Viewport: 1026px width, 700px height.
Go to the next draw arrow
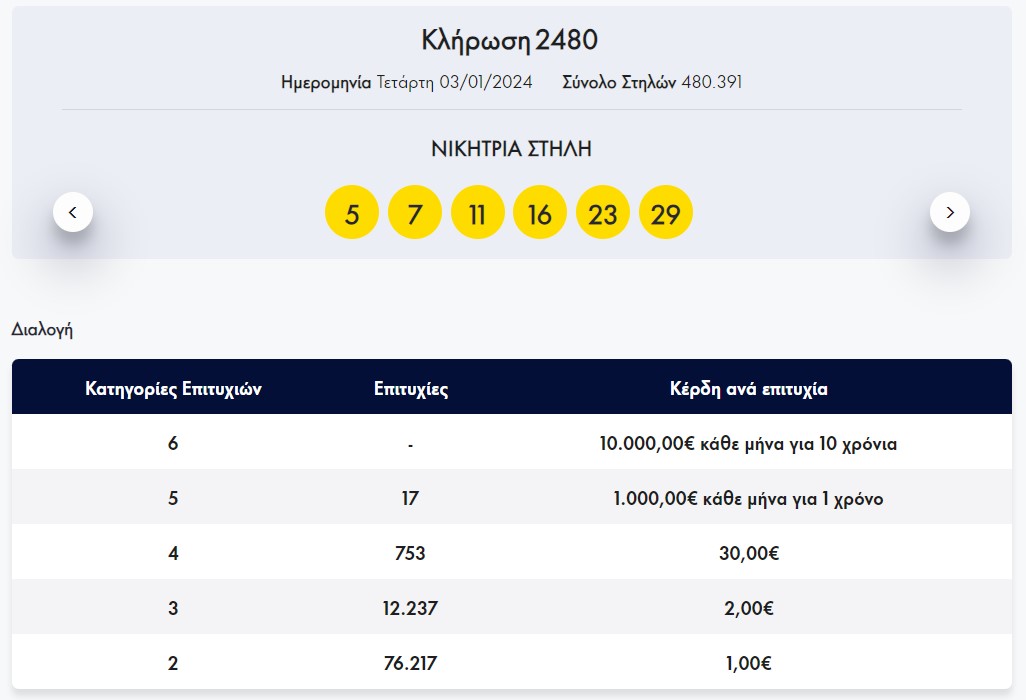pos(949,212)
